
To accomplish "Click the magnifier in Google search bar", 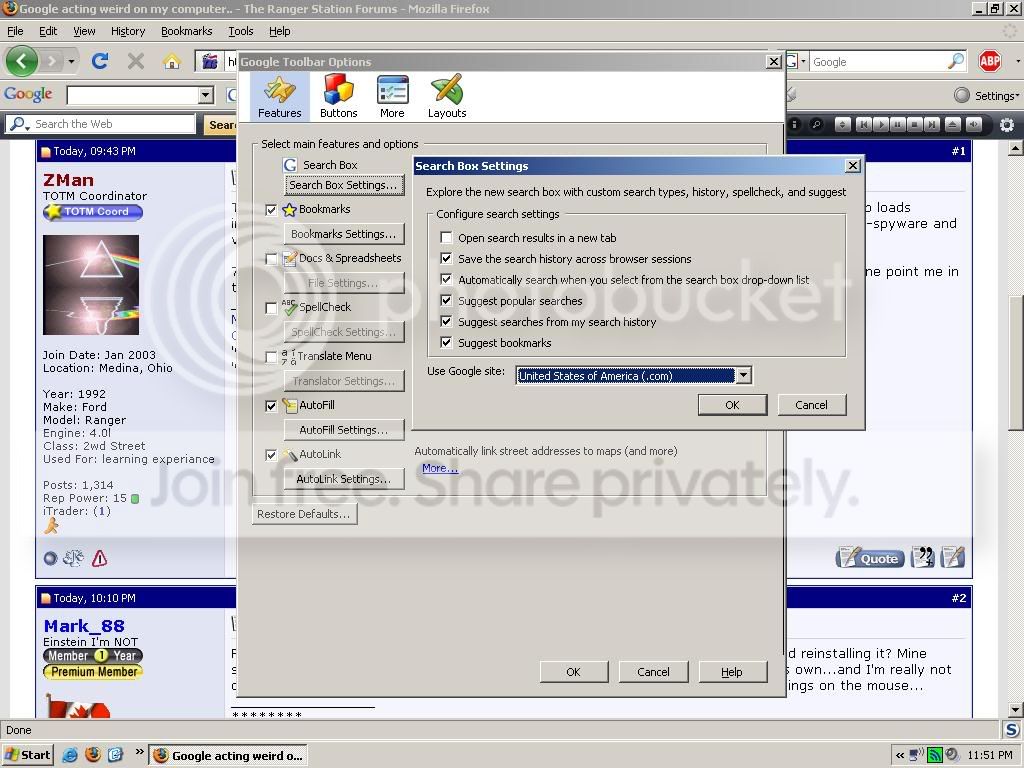I will (955, 61).
